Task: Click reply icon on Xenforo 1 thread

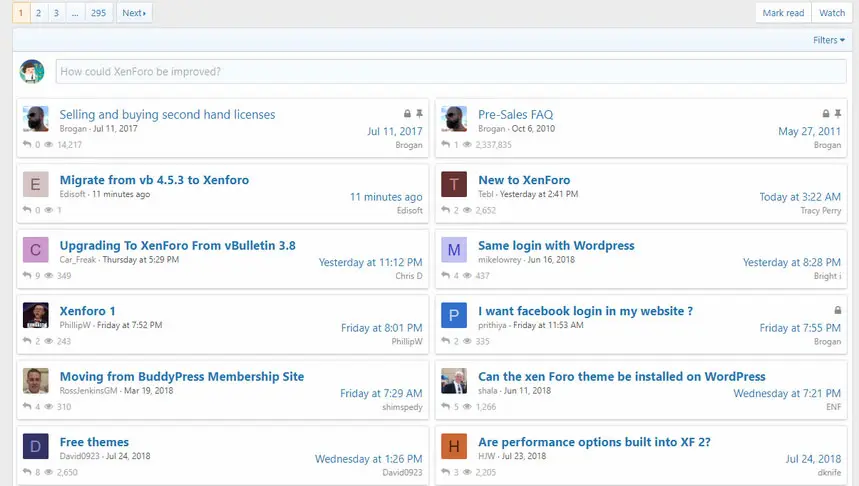Action: click(27, 341)
